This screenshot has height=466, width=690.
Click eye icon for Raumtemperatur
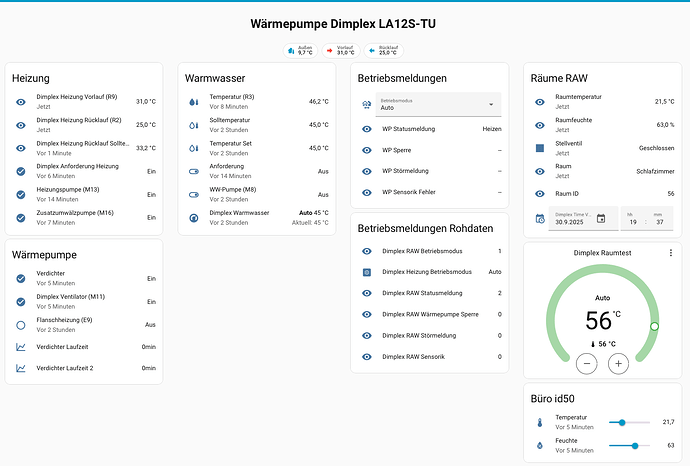tap(540, 102)
